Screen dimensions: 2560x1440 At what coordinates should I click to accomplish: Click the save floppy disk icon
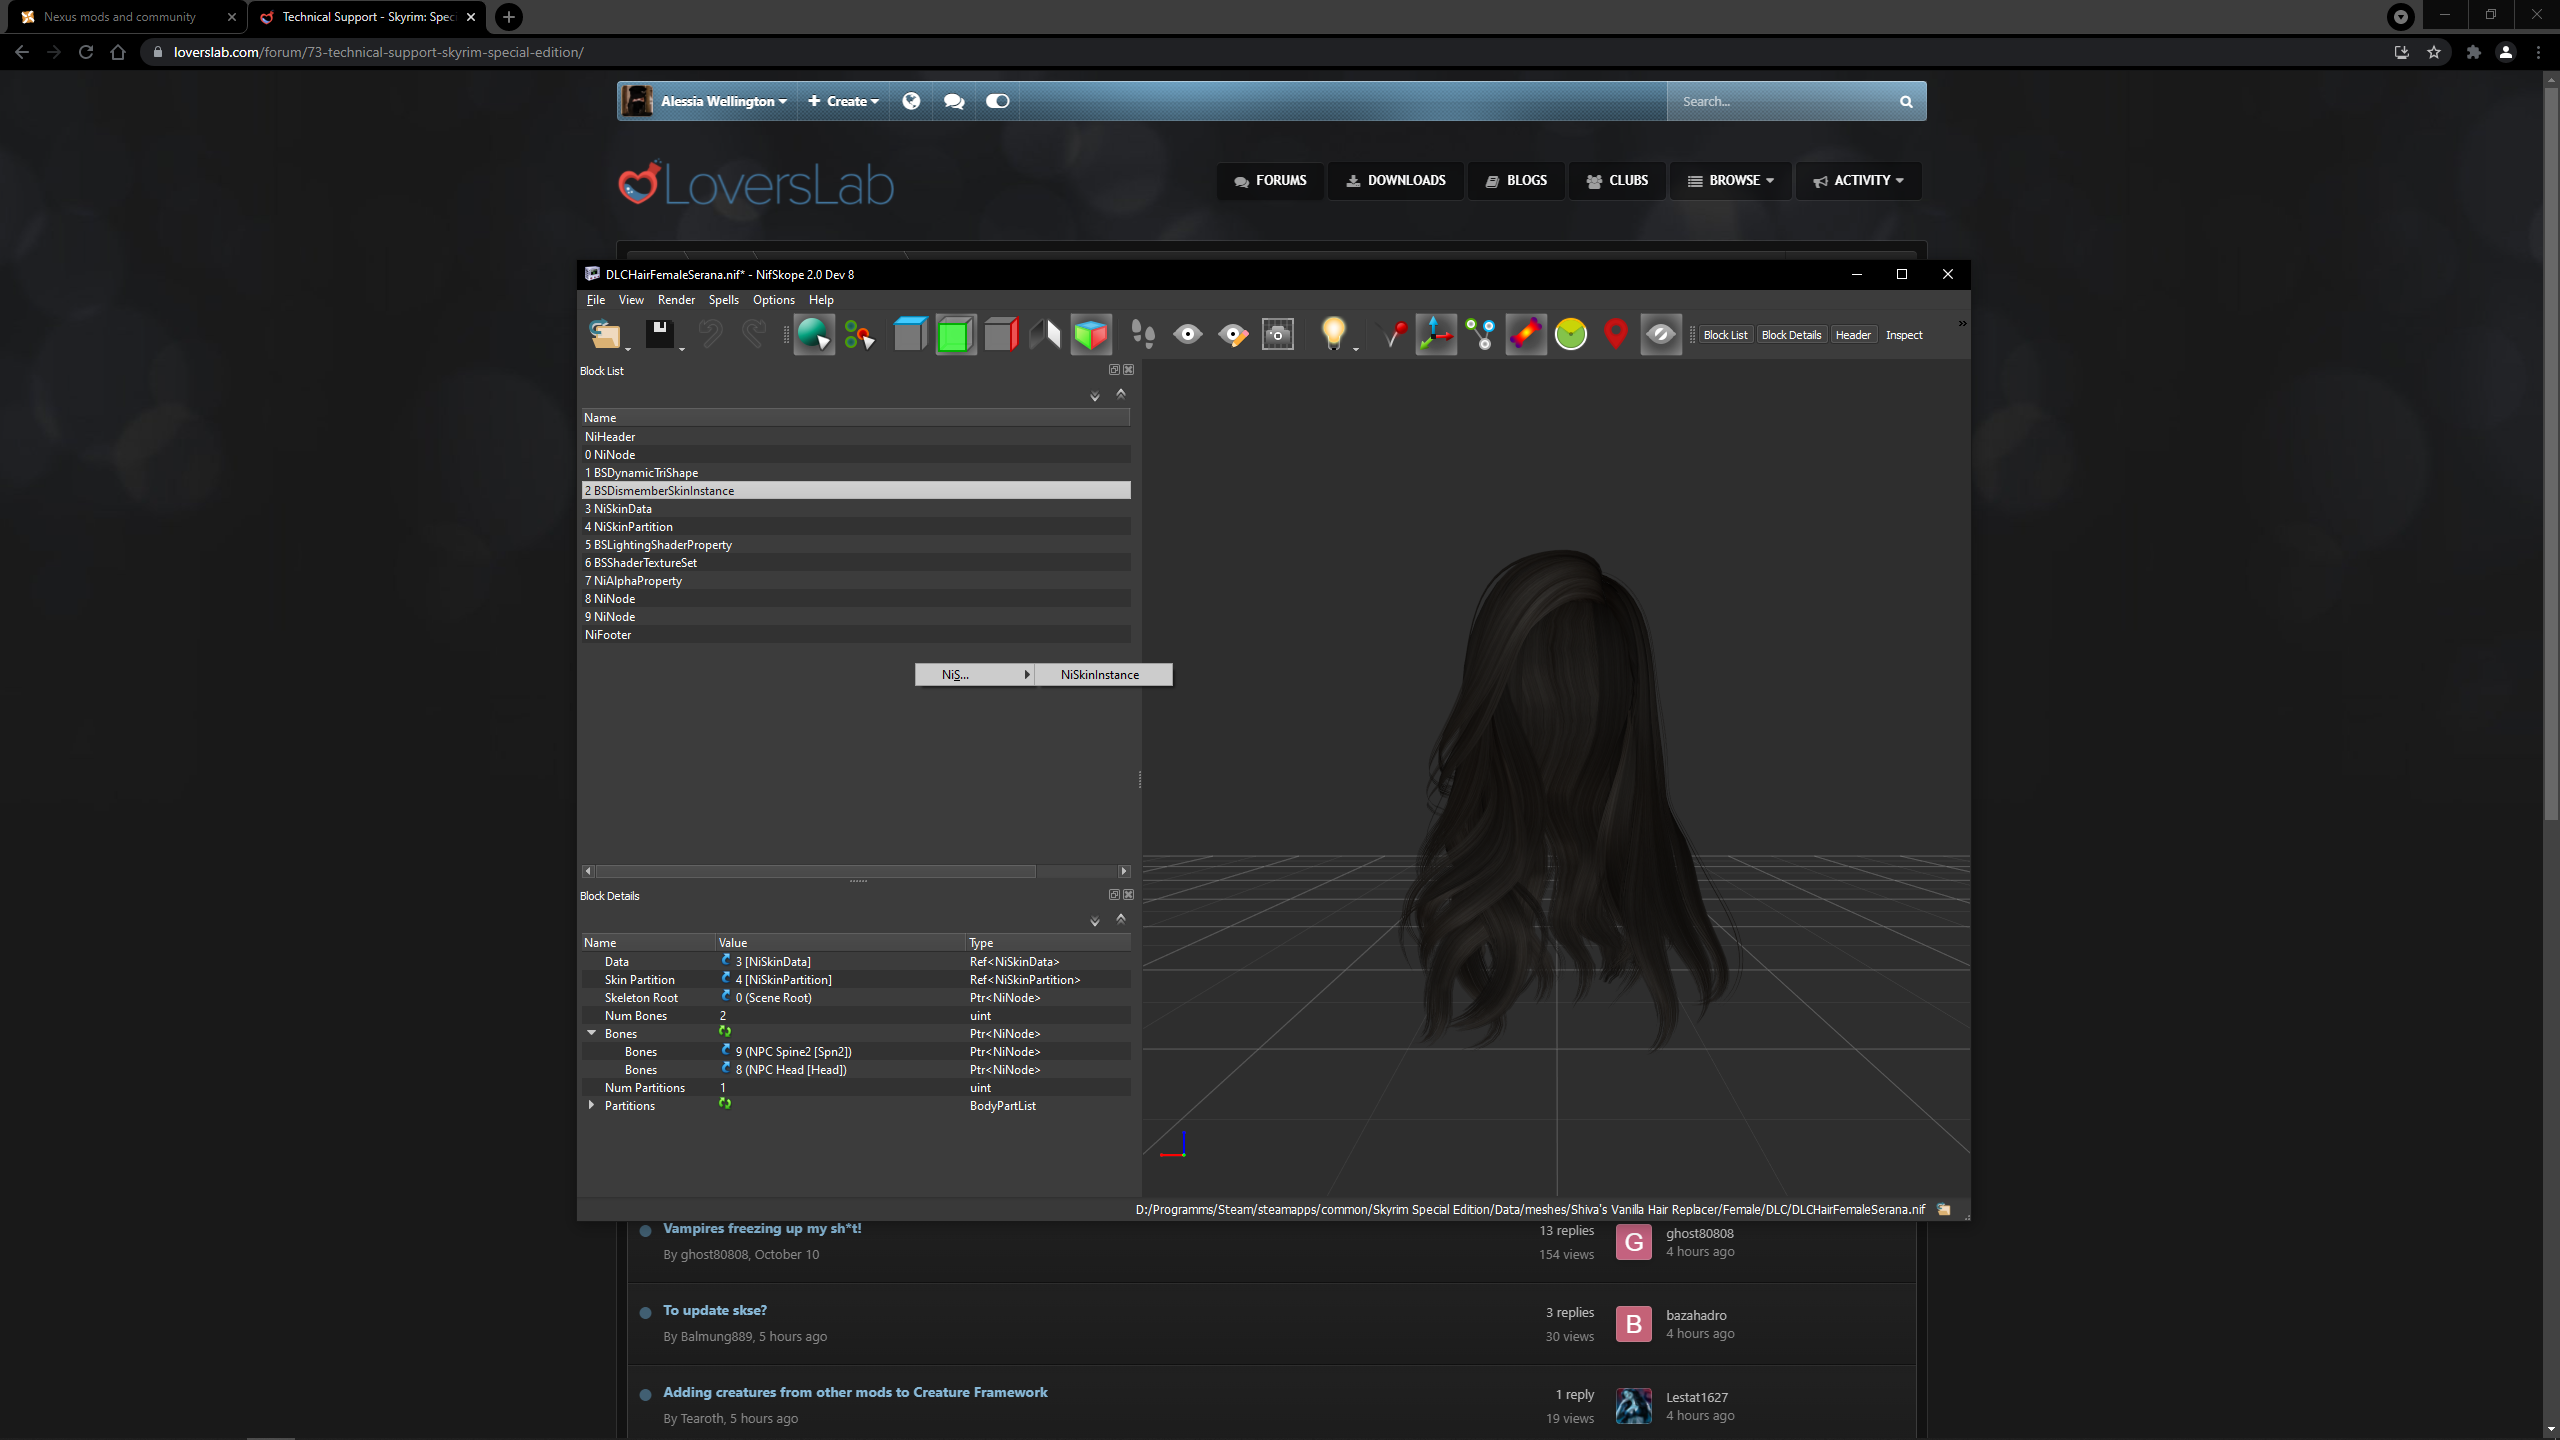click(660, 334)
